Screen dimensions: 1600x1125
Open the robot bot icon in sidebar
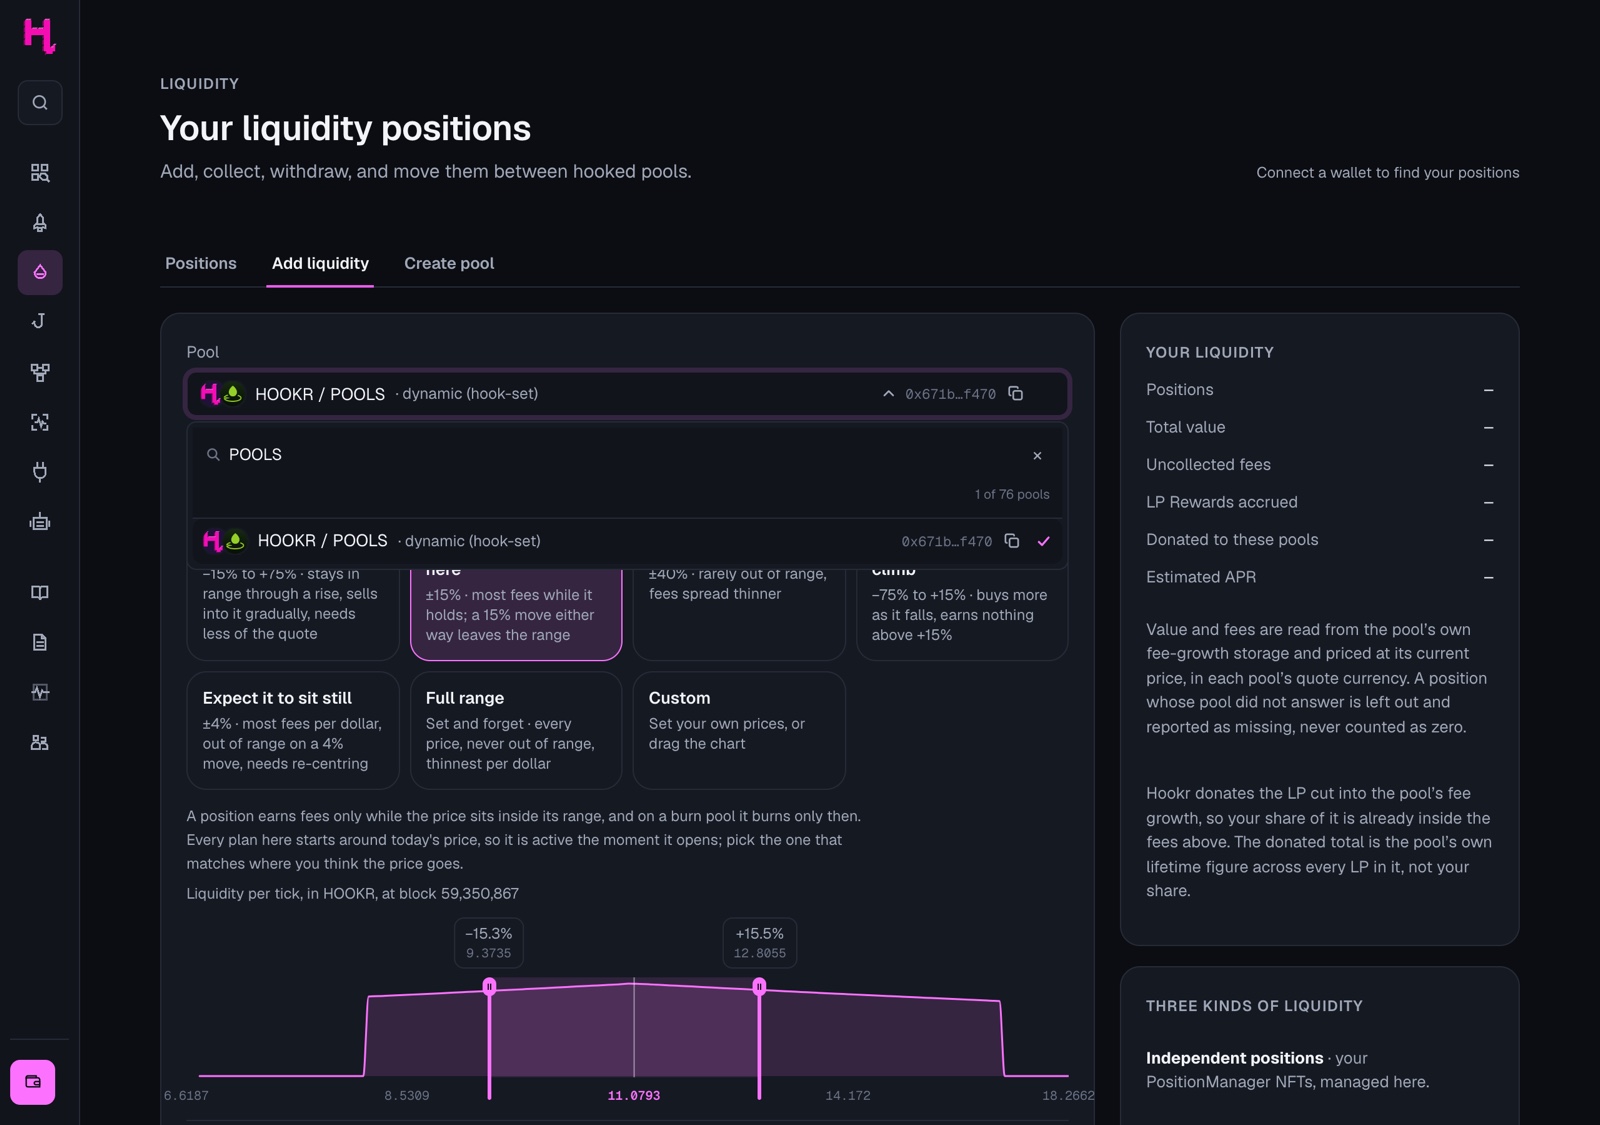[40, 522]
